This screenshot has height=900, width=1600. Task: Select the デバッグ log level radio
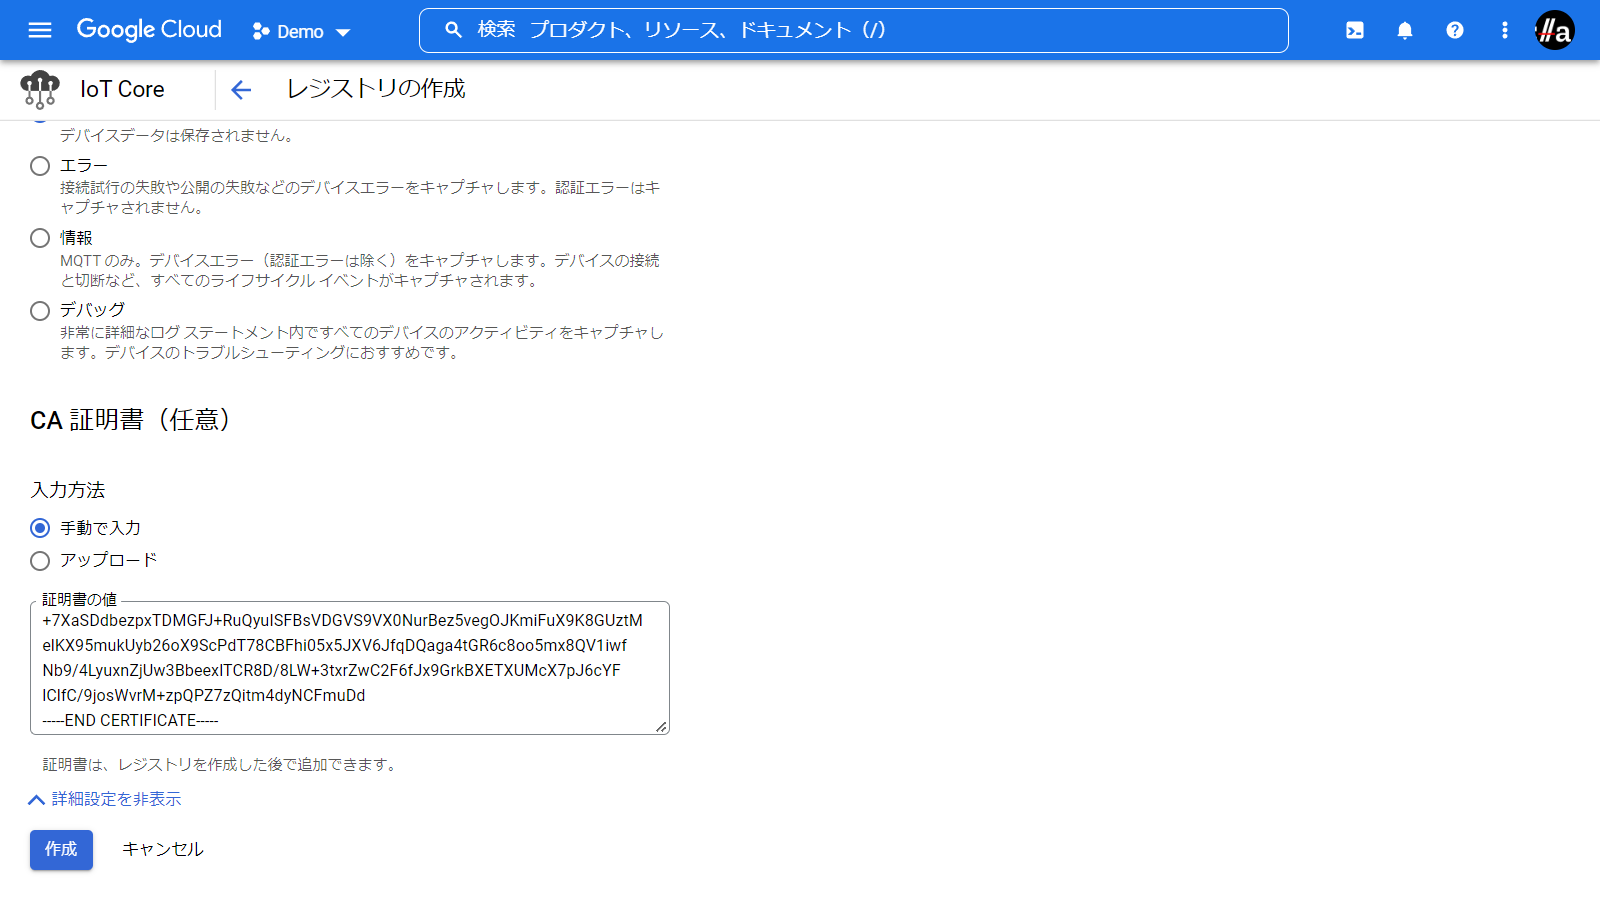point(40,311)
